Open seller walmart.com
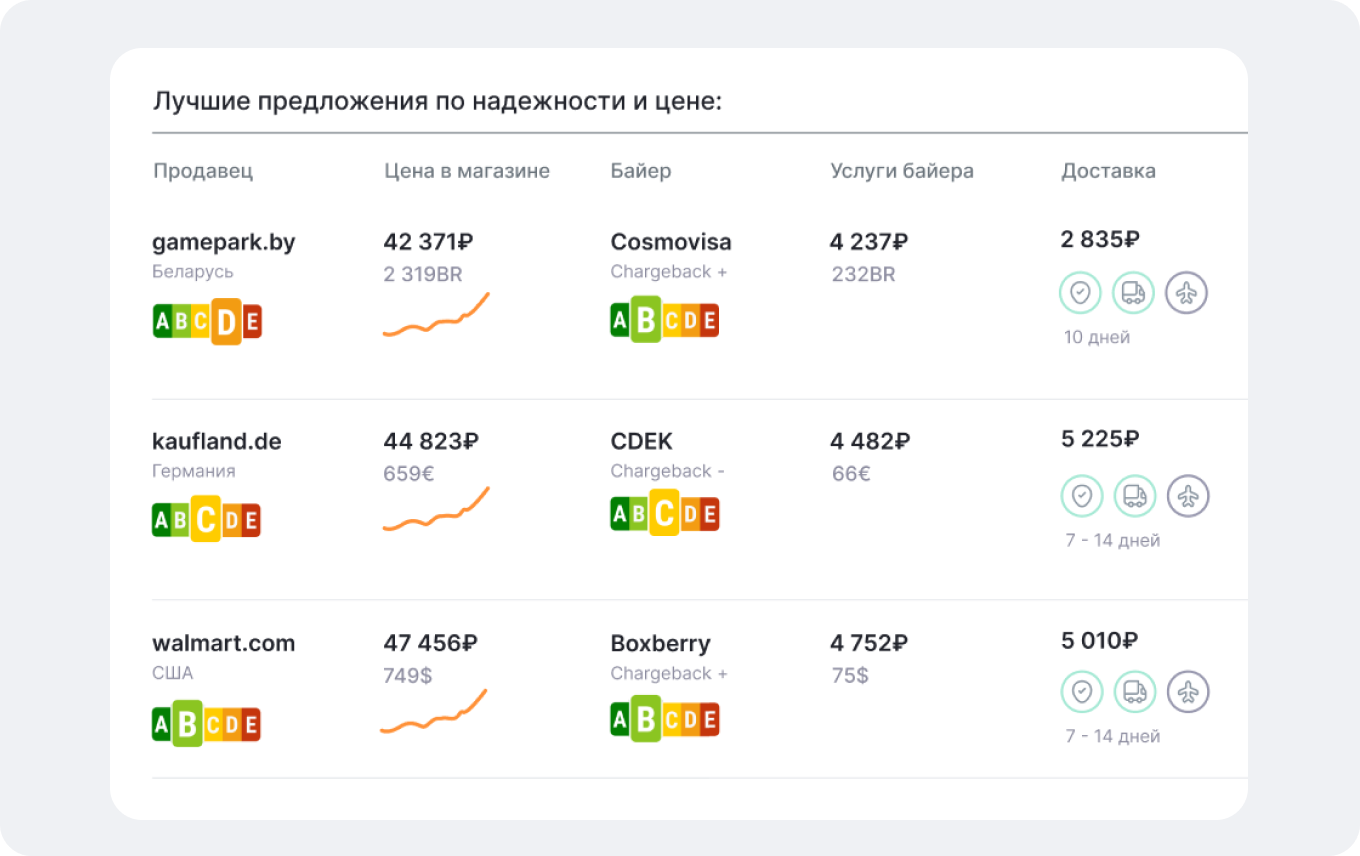Screen dimensions: 1360x856 (224, 643)
